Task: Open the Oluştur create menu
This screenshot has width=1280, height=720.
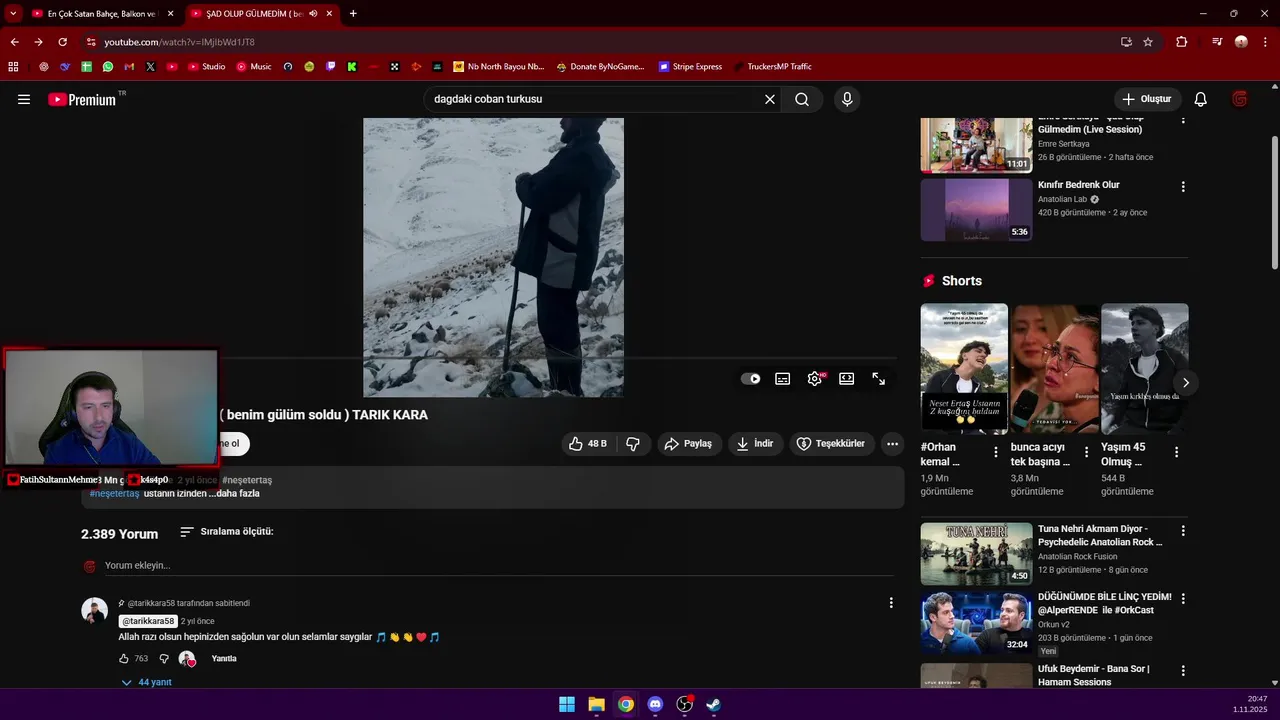Action: pos(1147,99)
